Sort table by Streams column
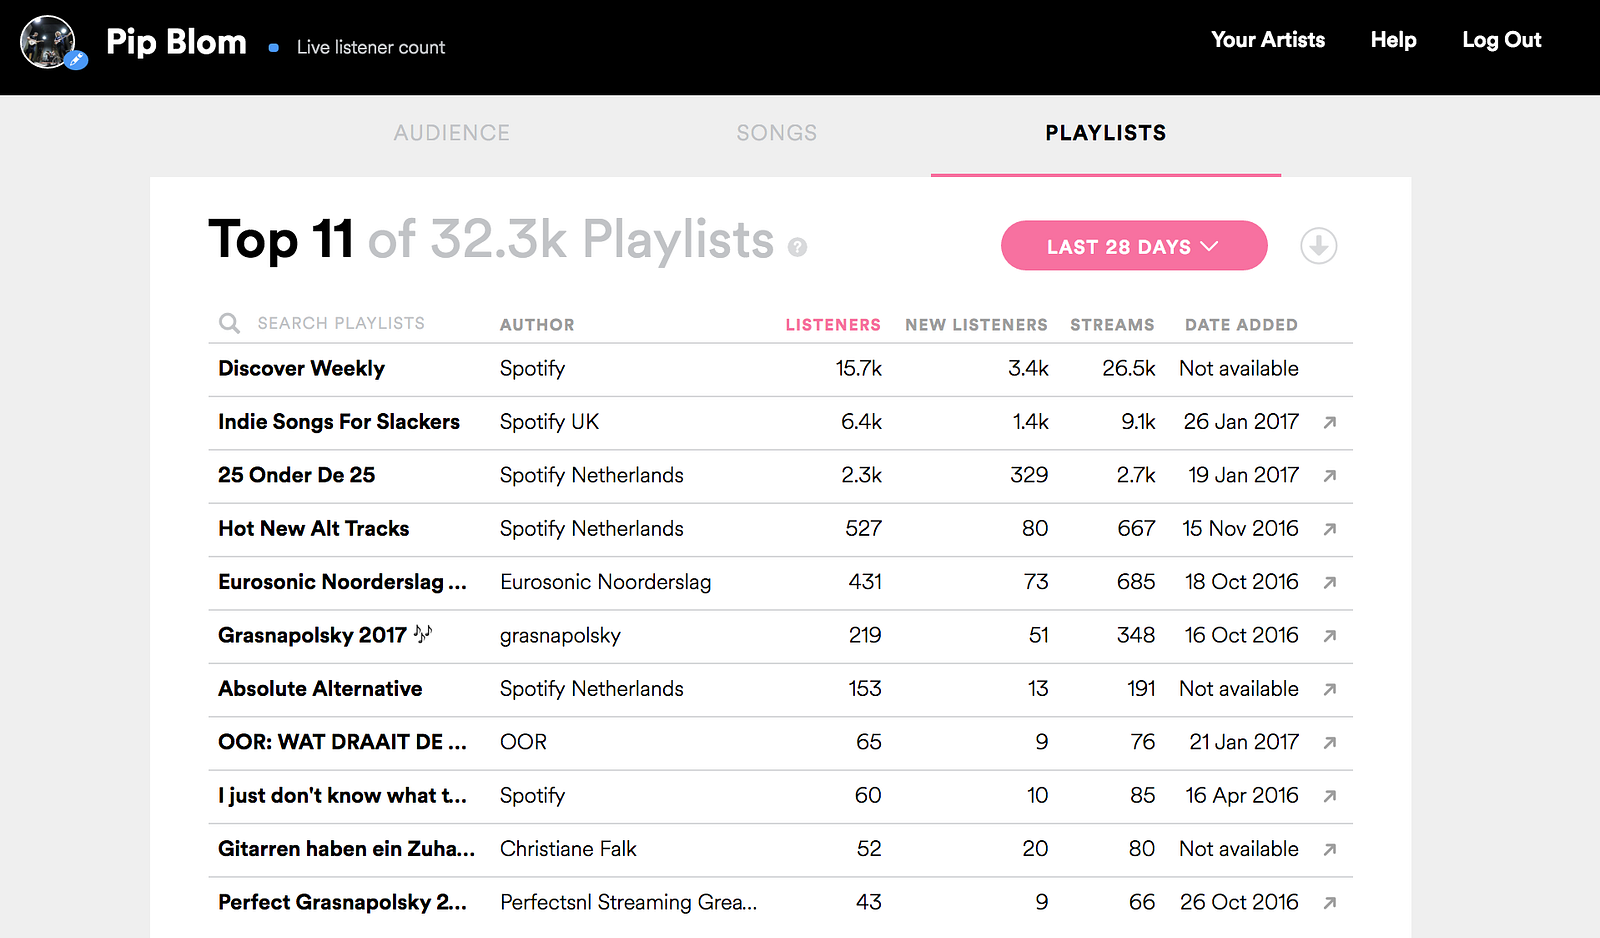This screenshot has height=938, width=1600. [x=1111, y=325]
